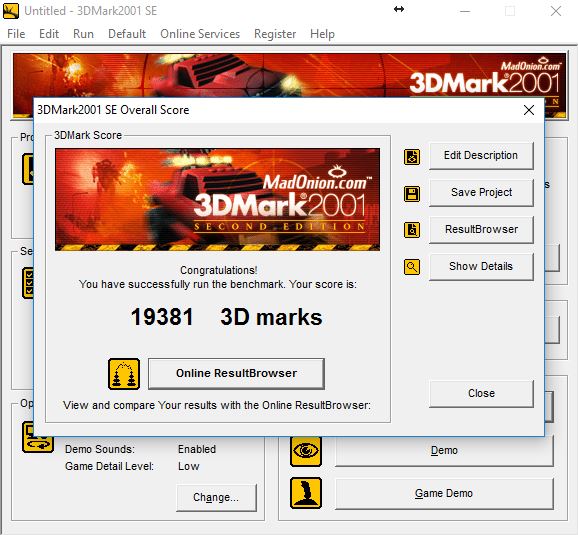
Task: Close the Overall Score dialog with X
Action: click(529, 110)
